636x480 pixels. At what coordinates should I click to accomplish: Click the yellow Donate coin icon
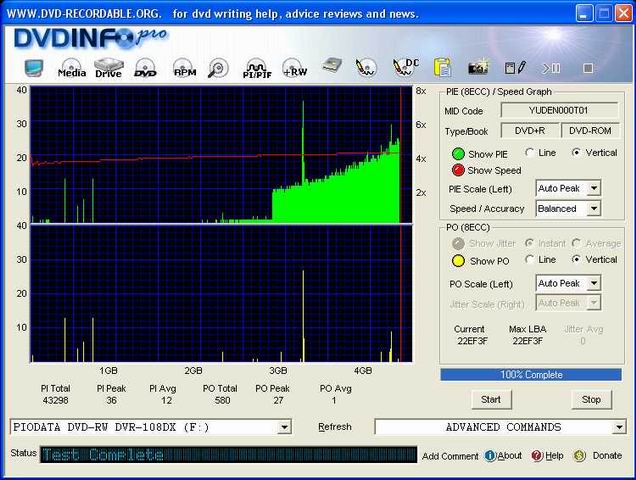(x=580, y=456)
